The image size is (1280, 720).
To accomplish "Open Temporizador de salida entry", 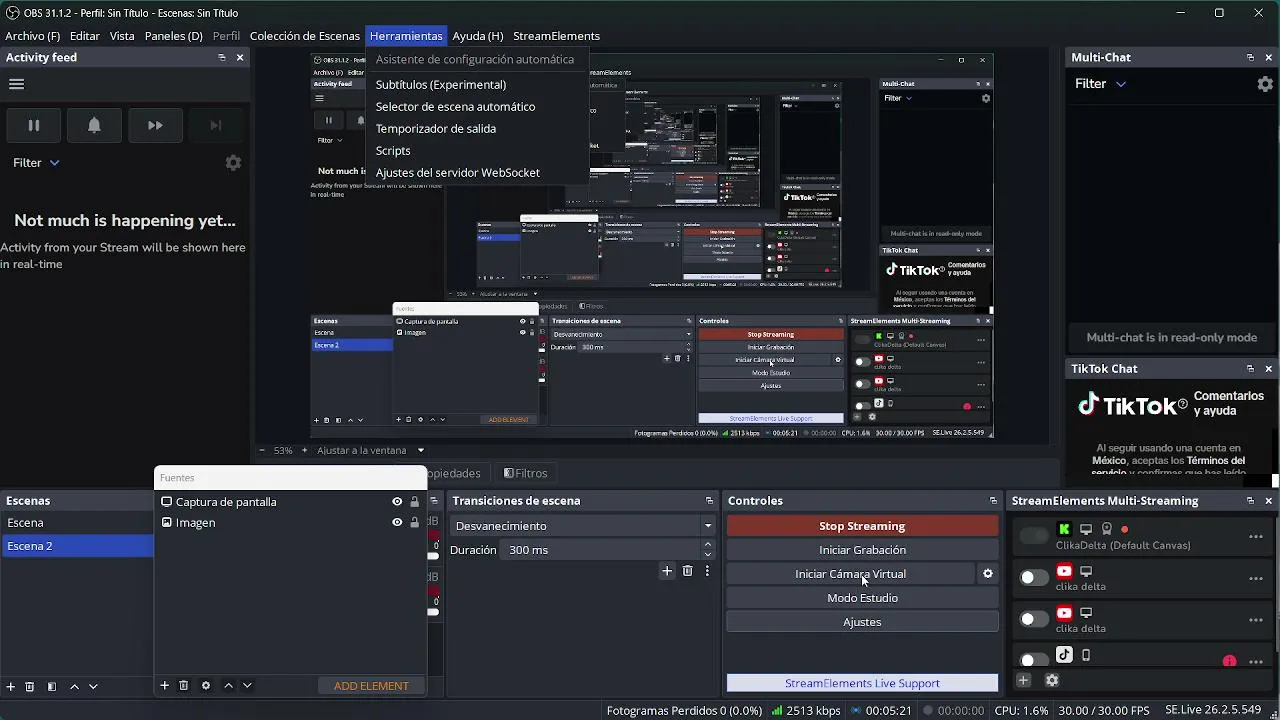I will click(x=435, y=129).
